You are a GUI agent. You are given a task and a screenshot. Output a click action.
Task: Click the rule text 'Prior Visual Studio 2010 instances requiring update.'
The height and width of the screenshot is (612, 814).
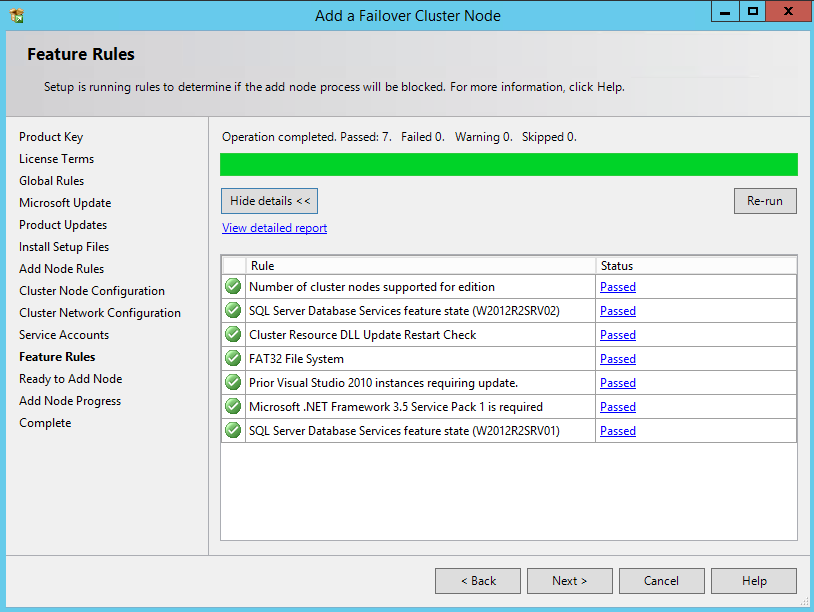383,383
